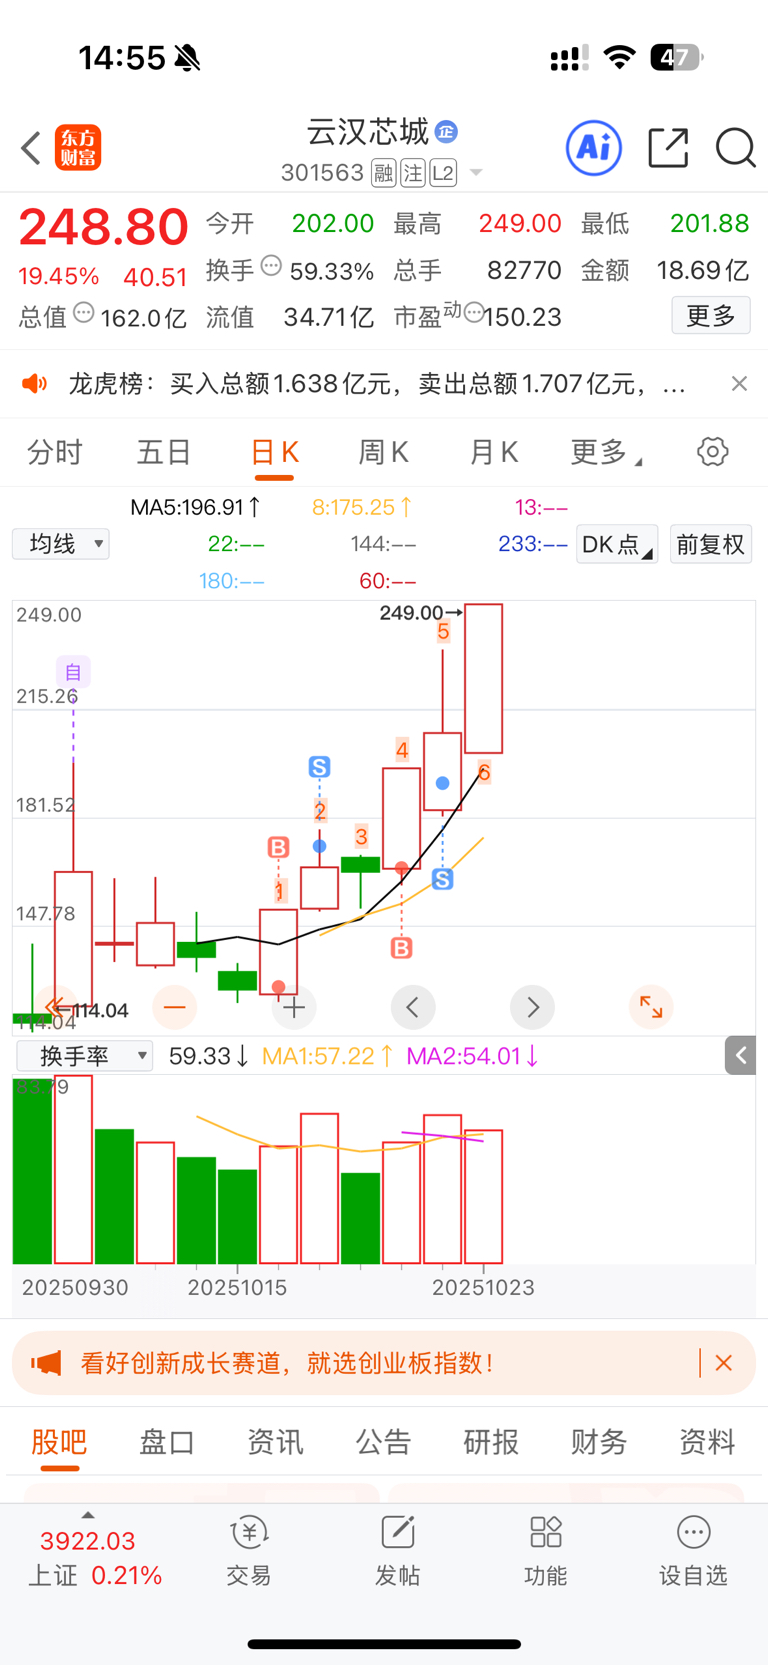Tap the 云汉芯城 stock title

coord(368,131)
